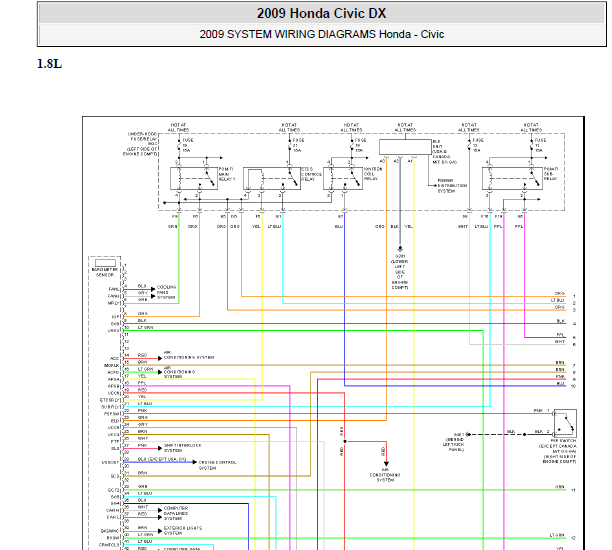Click the 'CANH' pin label
Screen dimensions: 612x550
pos(112,510)
